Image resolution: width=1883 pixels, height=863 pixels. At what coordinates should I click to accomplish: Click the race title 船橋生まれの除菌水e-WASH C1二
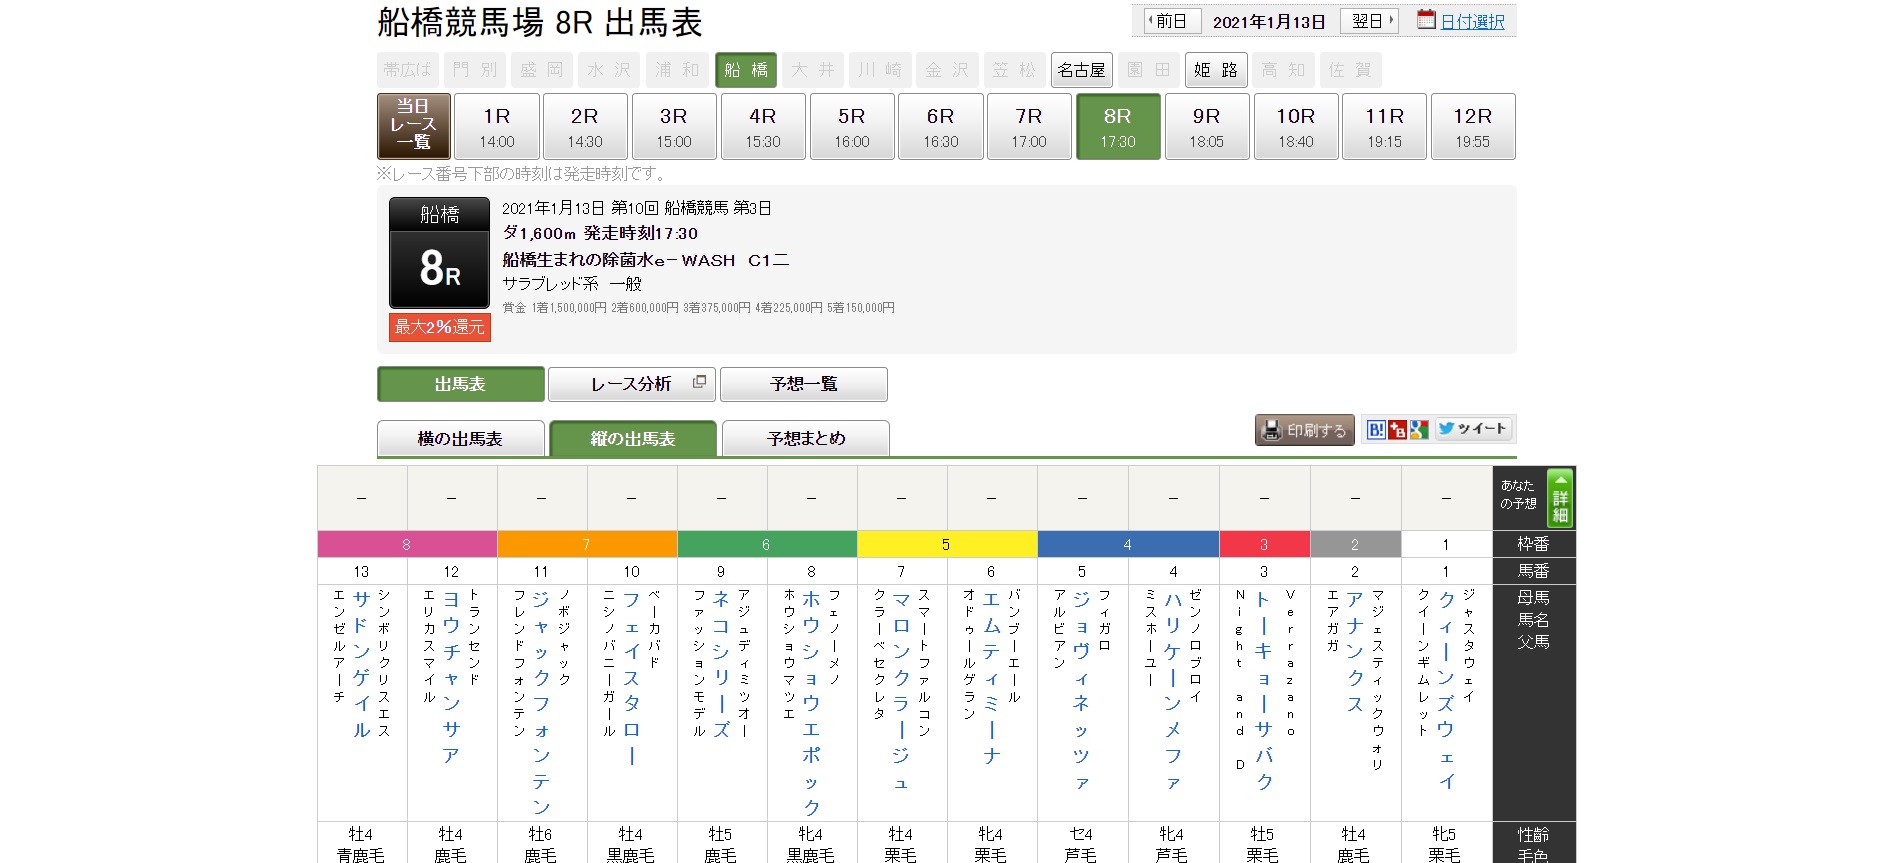point(646,260)
